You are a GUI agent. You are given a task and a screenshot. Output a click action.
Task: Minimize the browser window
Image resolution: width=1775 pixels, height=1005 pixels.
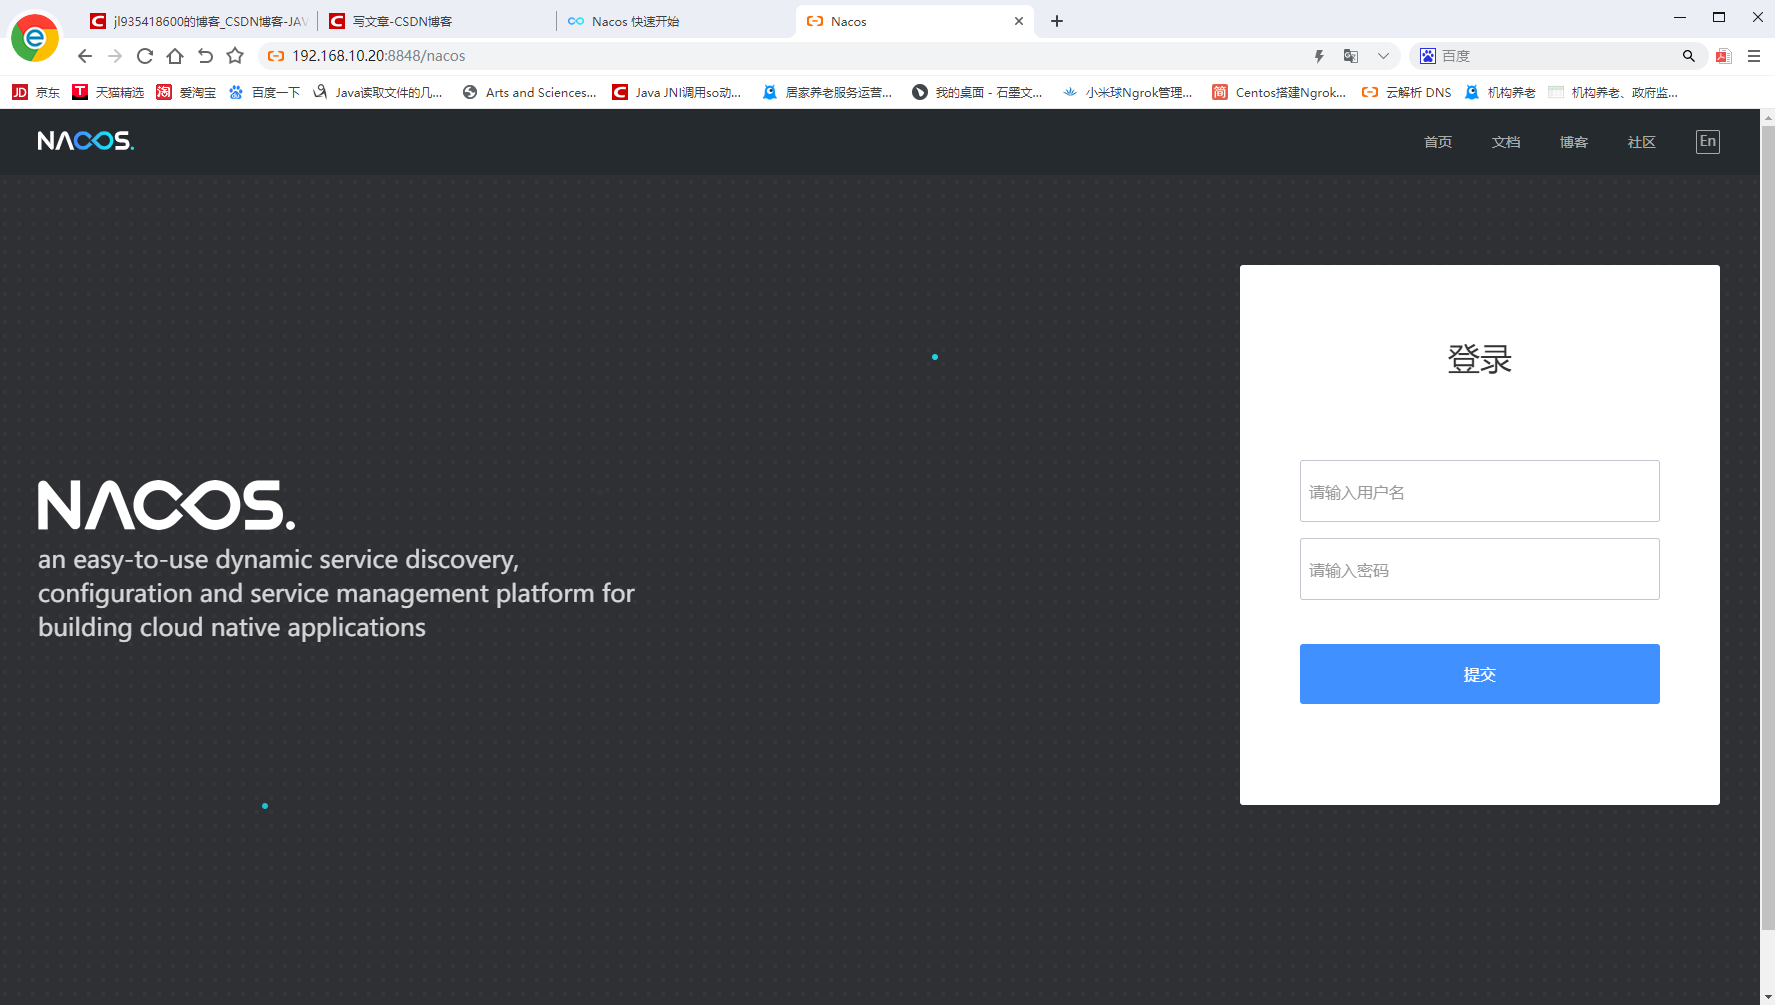click(x=1680, y=17)
